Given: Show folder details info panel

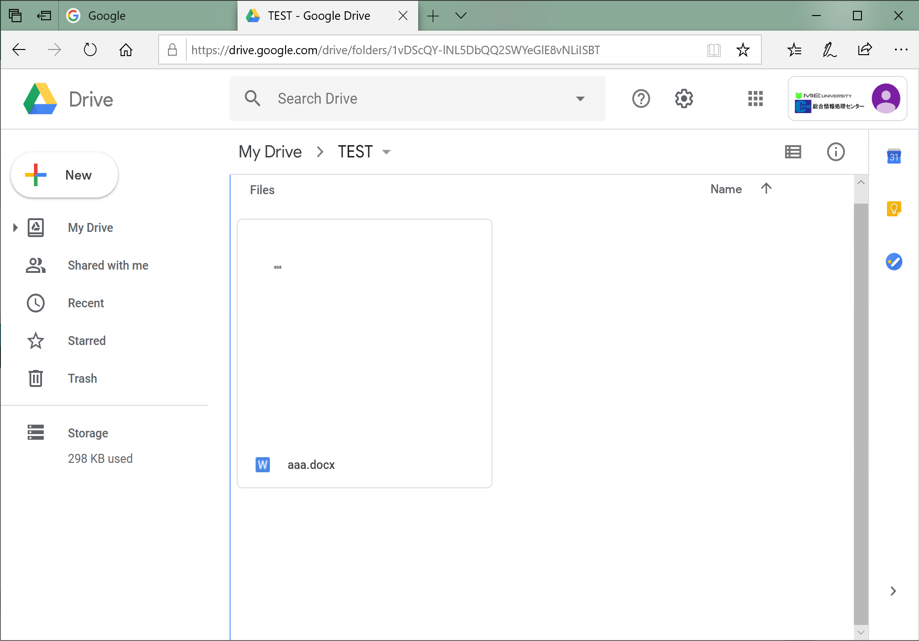Looking at the screenshot, I should point(836,152).
